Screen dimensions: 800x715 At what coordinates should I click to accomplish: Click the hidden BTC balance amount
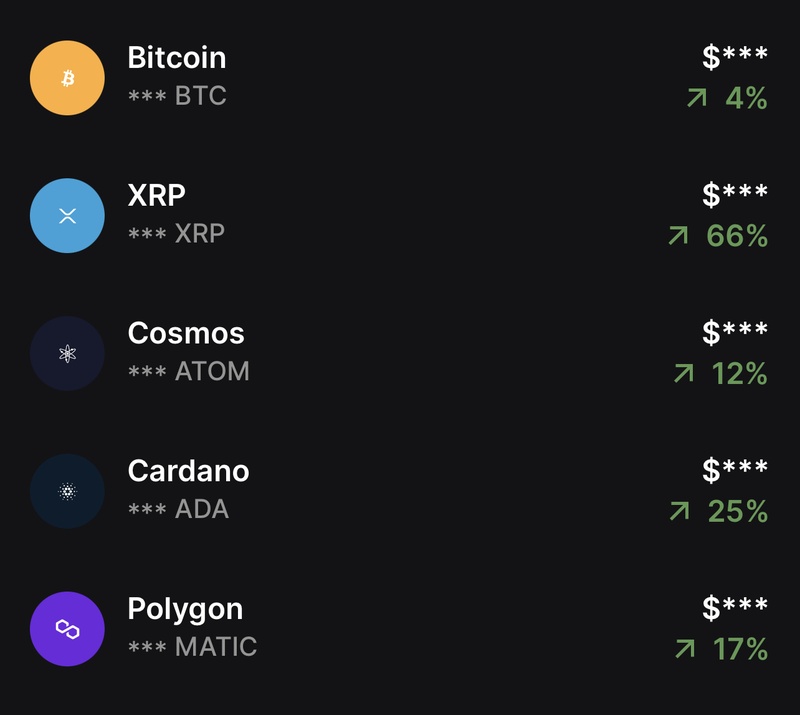pyautogui.click(x=177, y=97)
